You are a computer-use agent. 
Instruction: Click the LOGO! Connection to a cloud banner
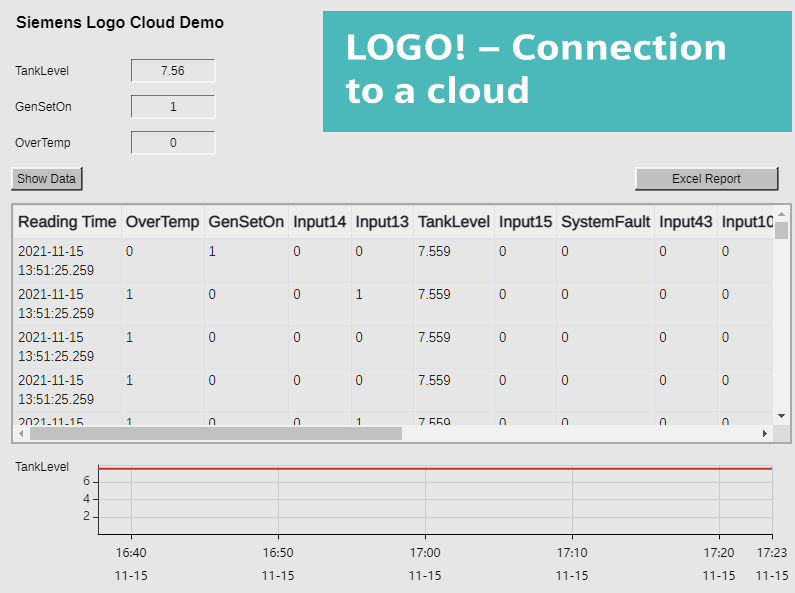pyautogui.click(x=557, y=71)
